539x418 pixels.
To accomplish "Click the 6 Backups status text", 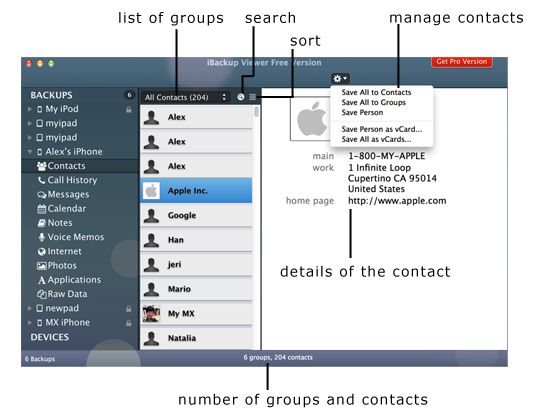I will point(40,359).
